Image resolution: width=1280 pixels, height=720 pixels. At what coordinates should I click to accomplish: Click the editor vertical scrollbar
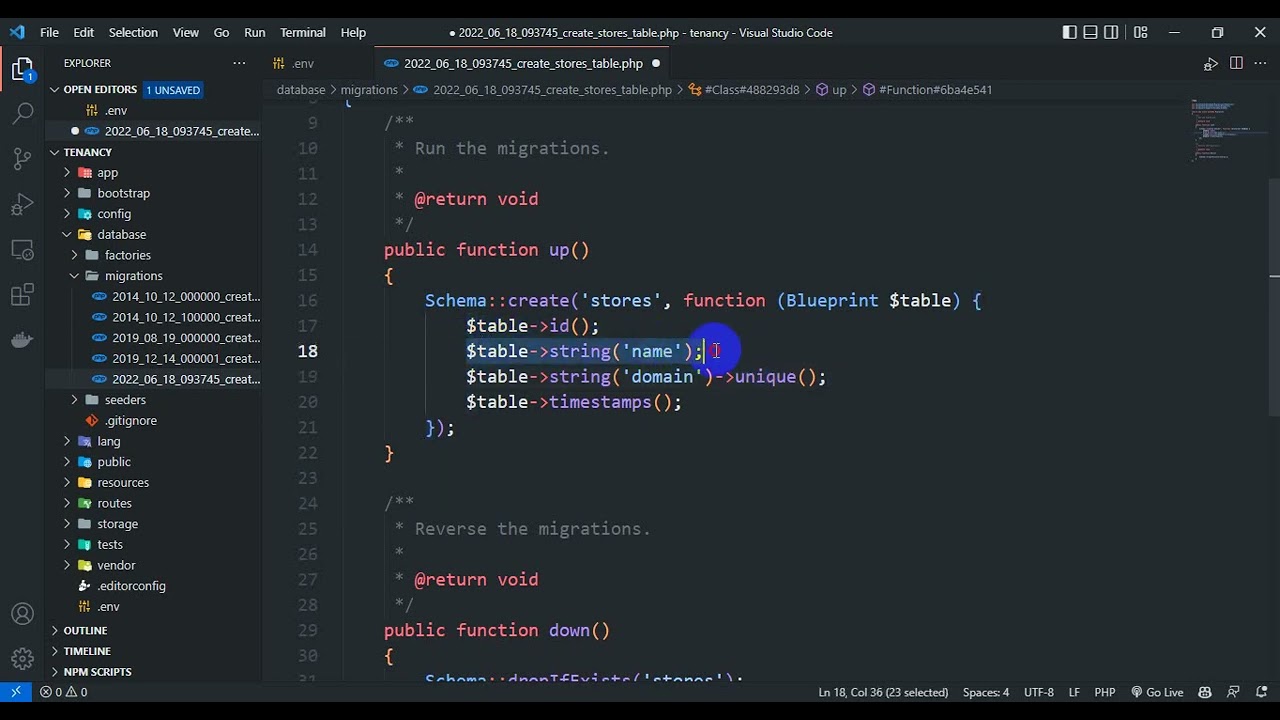click(x=1275, y=300)
